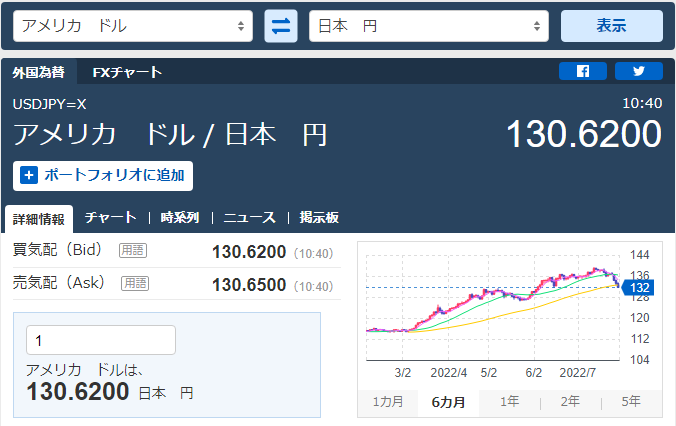Screen dimensions: 676x426
Task: Expand the 日本 円 currency dropdown
Action: (429, 26)
